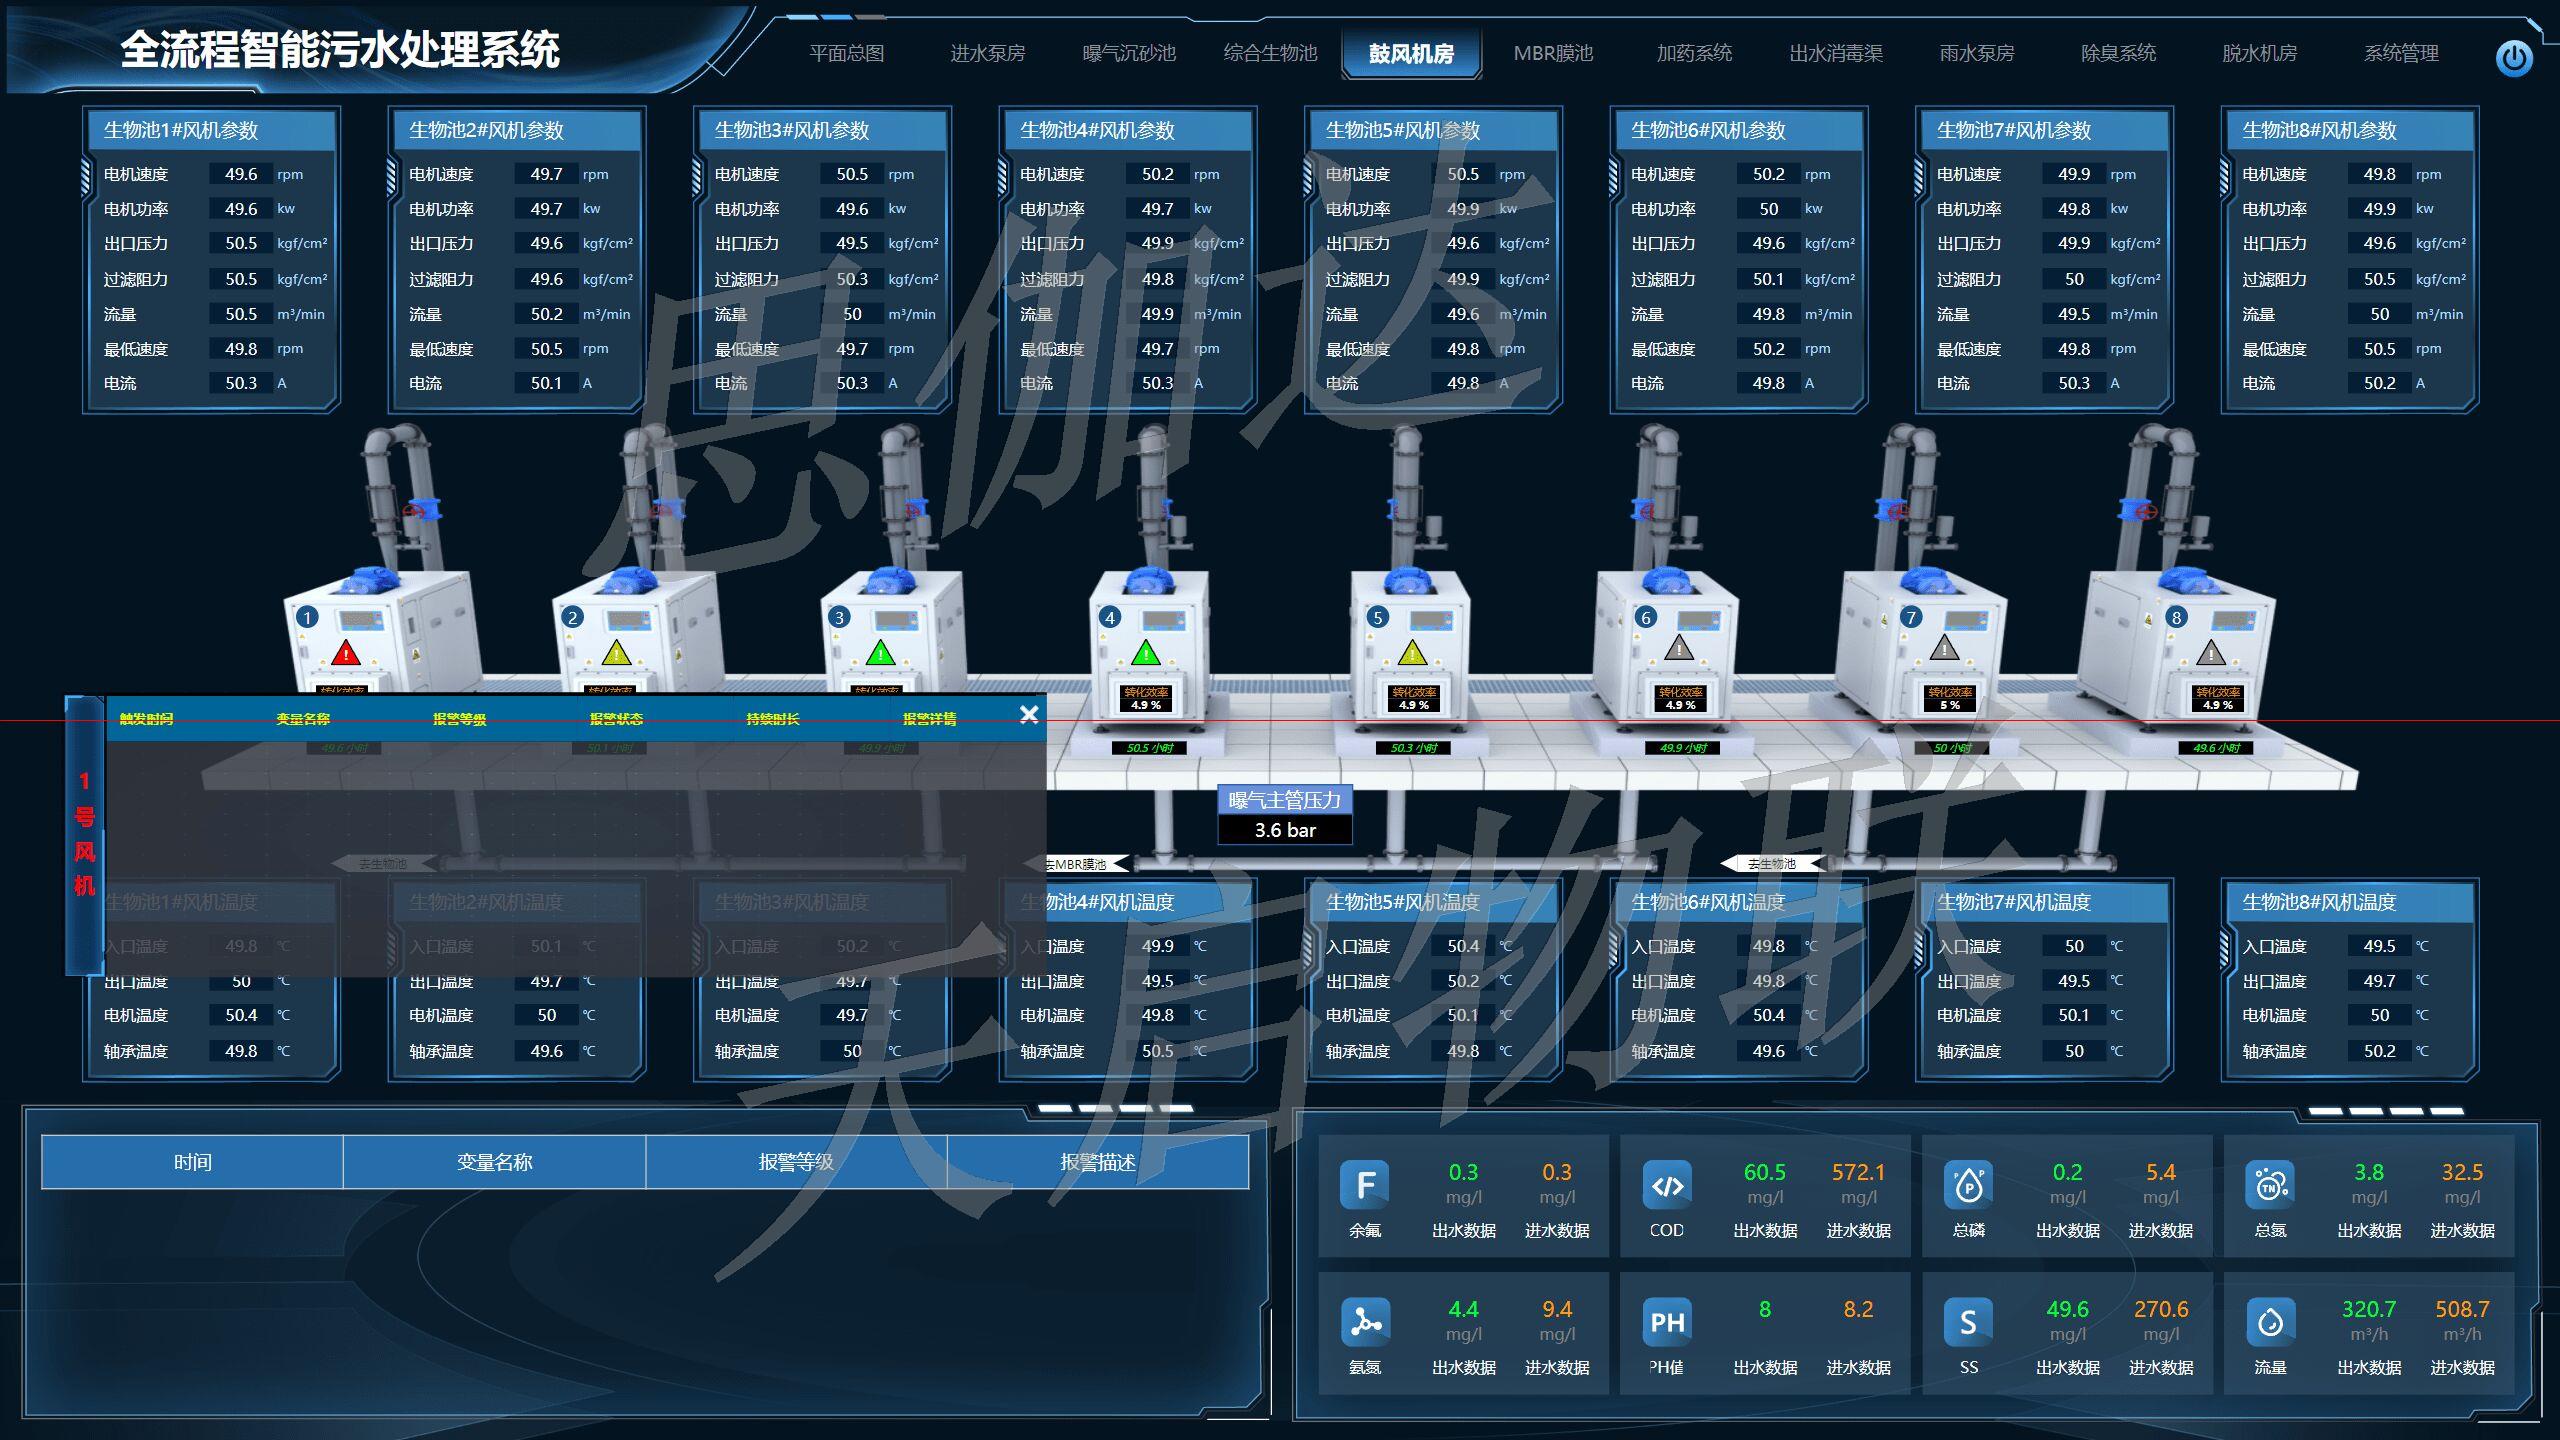
Task: Click the 氨氮 molecule icon
Action: click(x=1365, y=1322)
